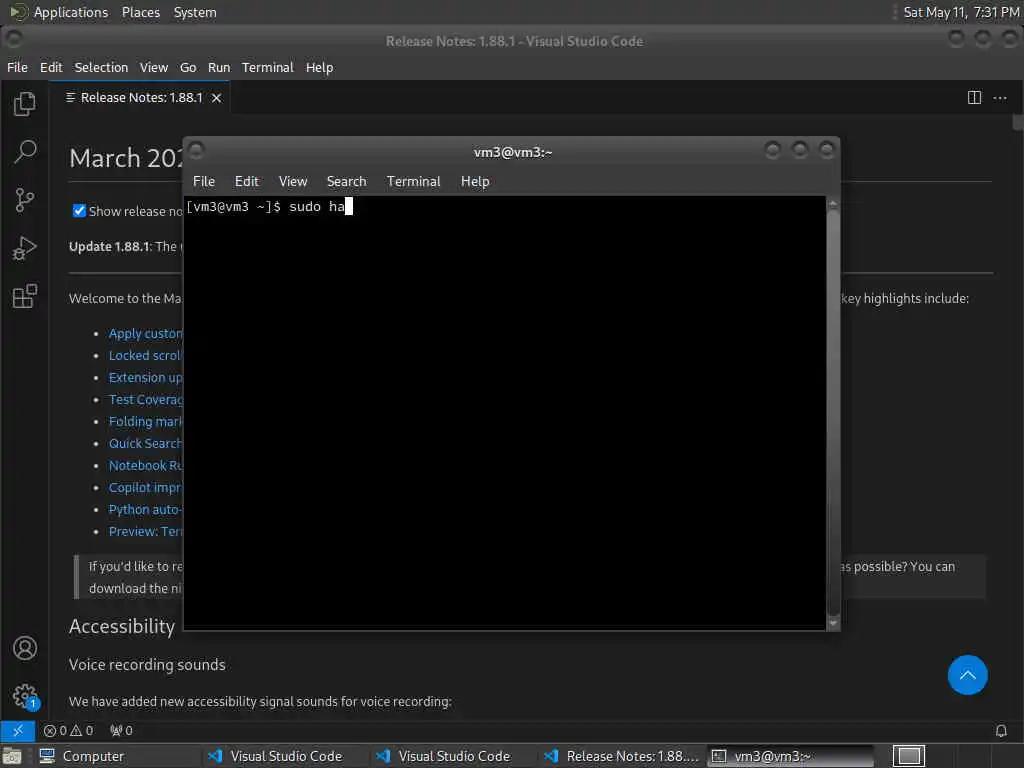Click the Python auto link

(145, 509)
